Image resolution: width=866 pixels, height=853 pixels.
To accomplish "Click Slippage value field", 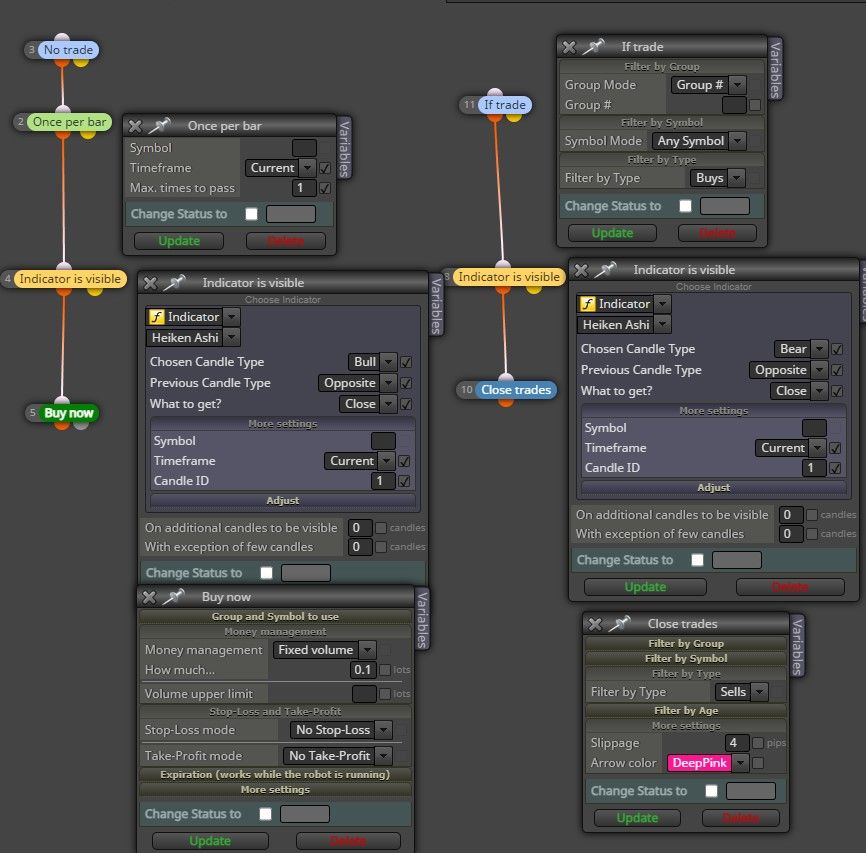I will (736, 743).
